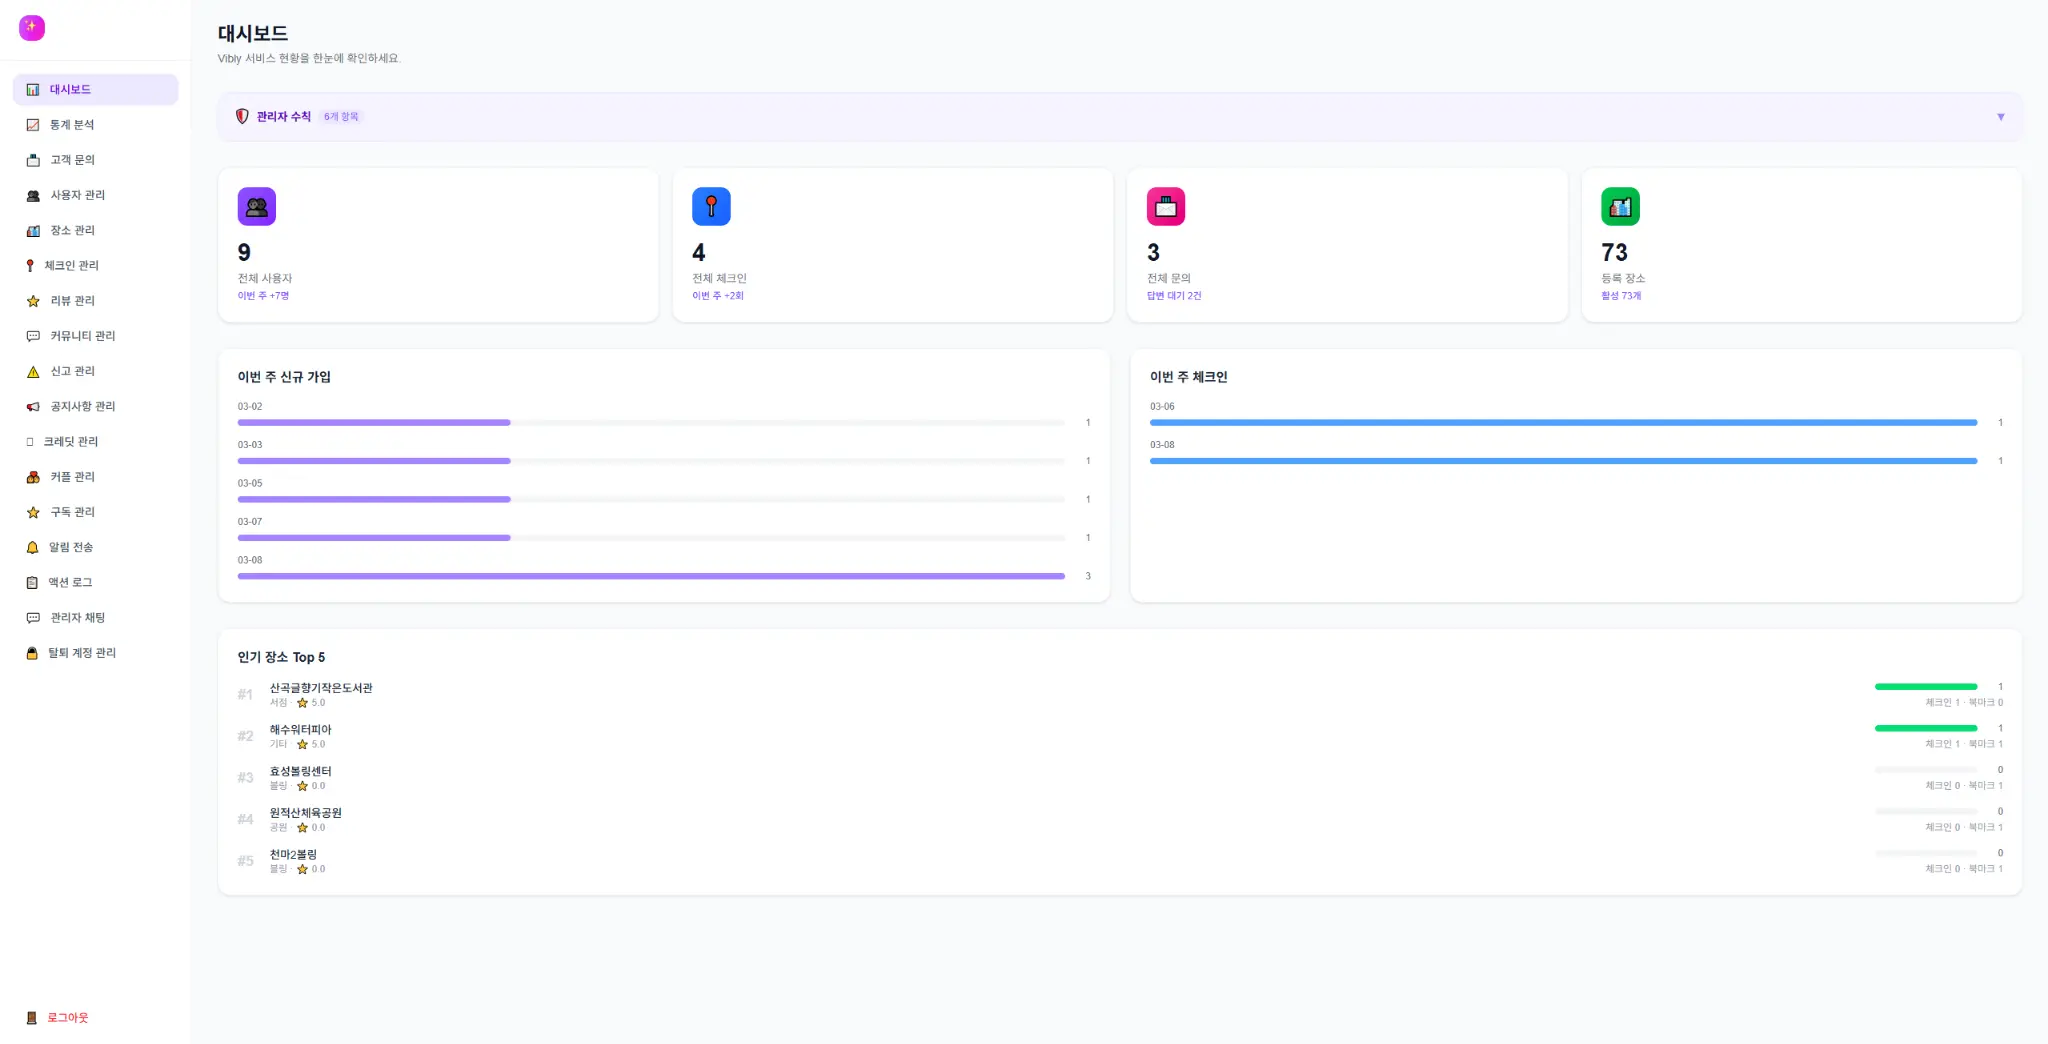The width and height of the screenshot is (2048, 1044).
Task: Click the green building icon above 등록 장소
Action: tap(1620, 207)
